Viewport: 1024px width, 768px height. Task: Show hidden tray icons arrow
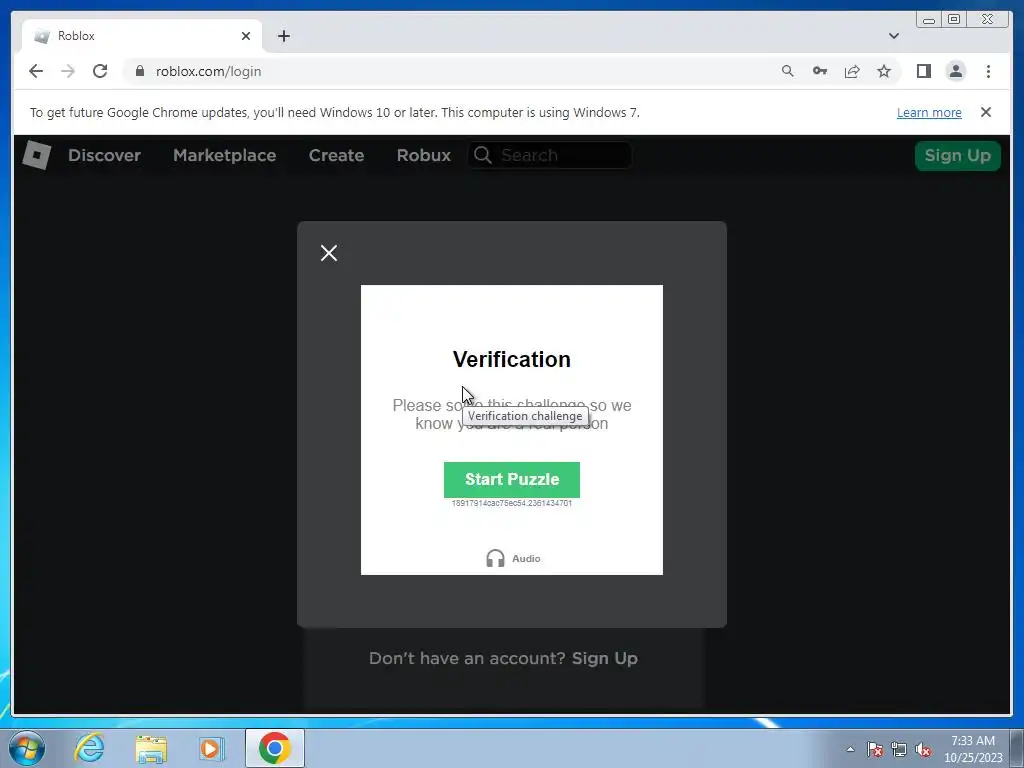(850, 749)
